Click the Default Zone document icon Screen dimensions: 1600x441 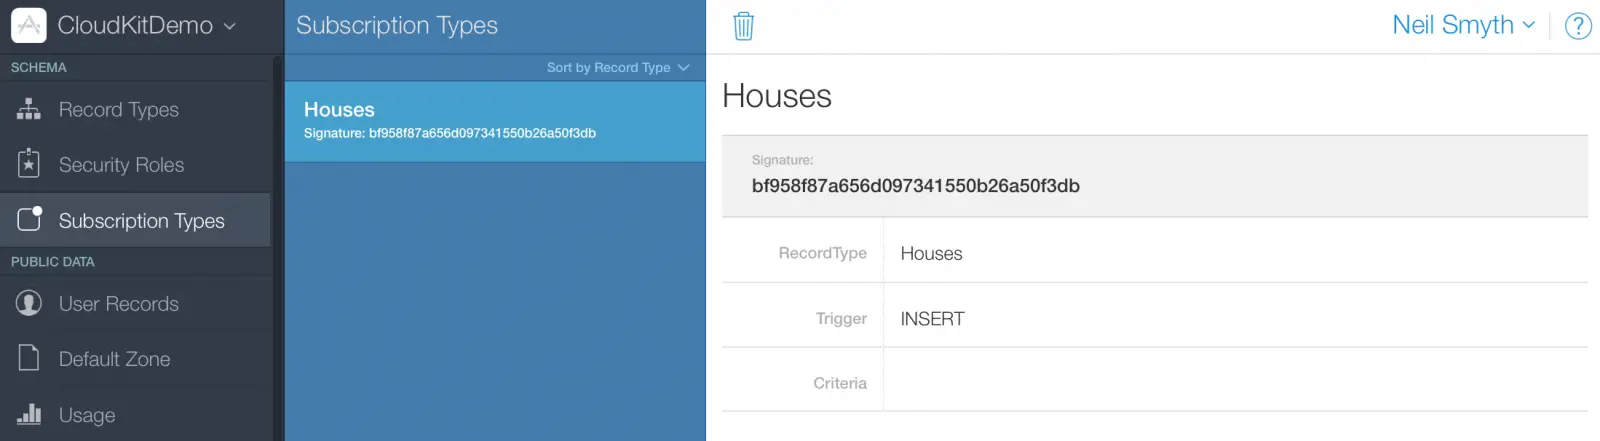click(x=29, y=358)
